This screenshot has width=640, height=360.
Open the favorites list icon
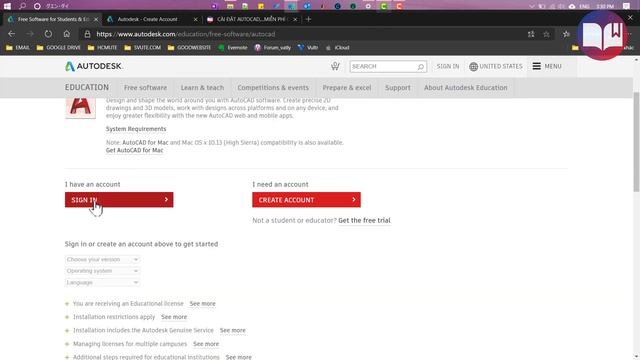[x=566, y=34]
